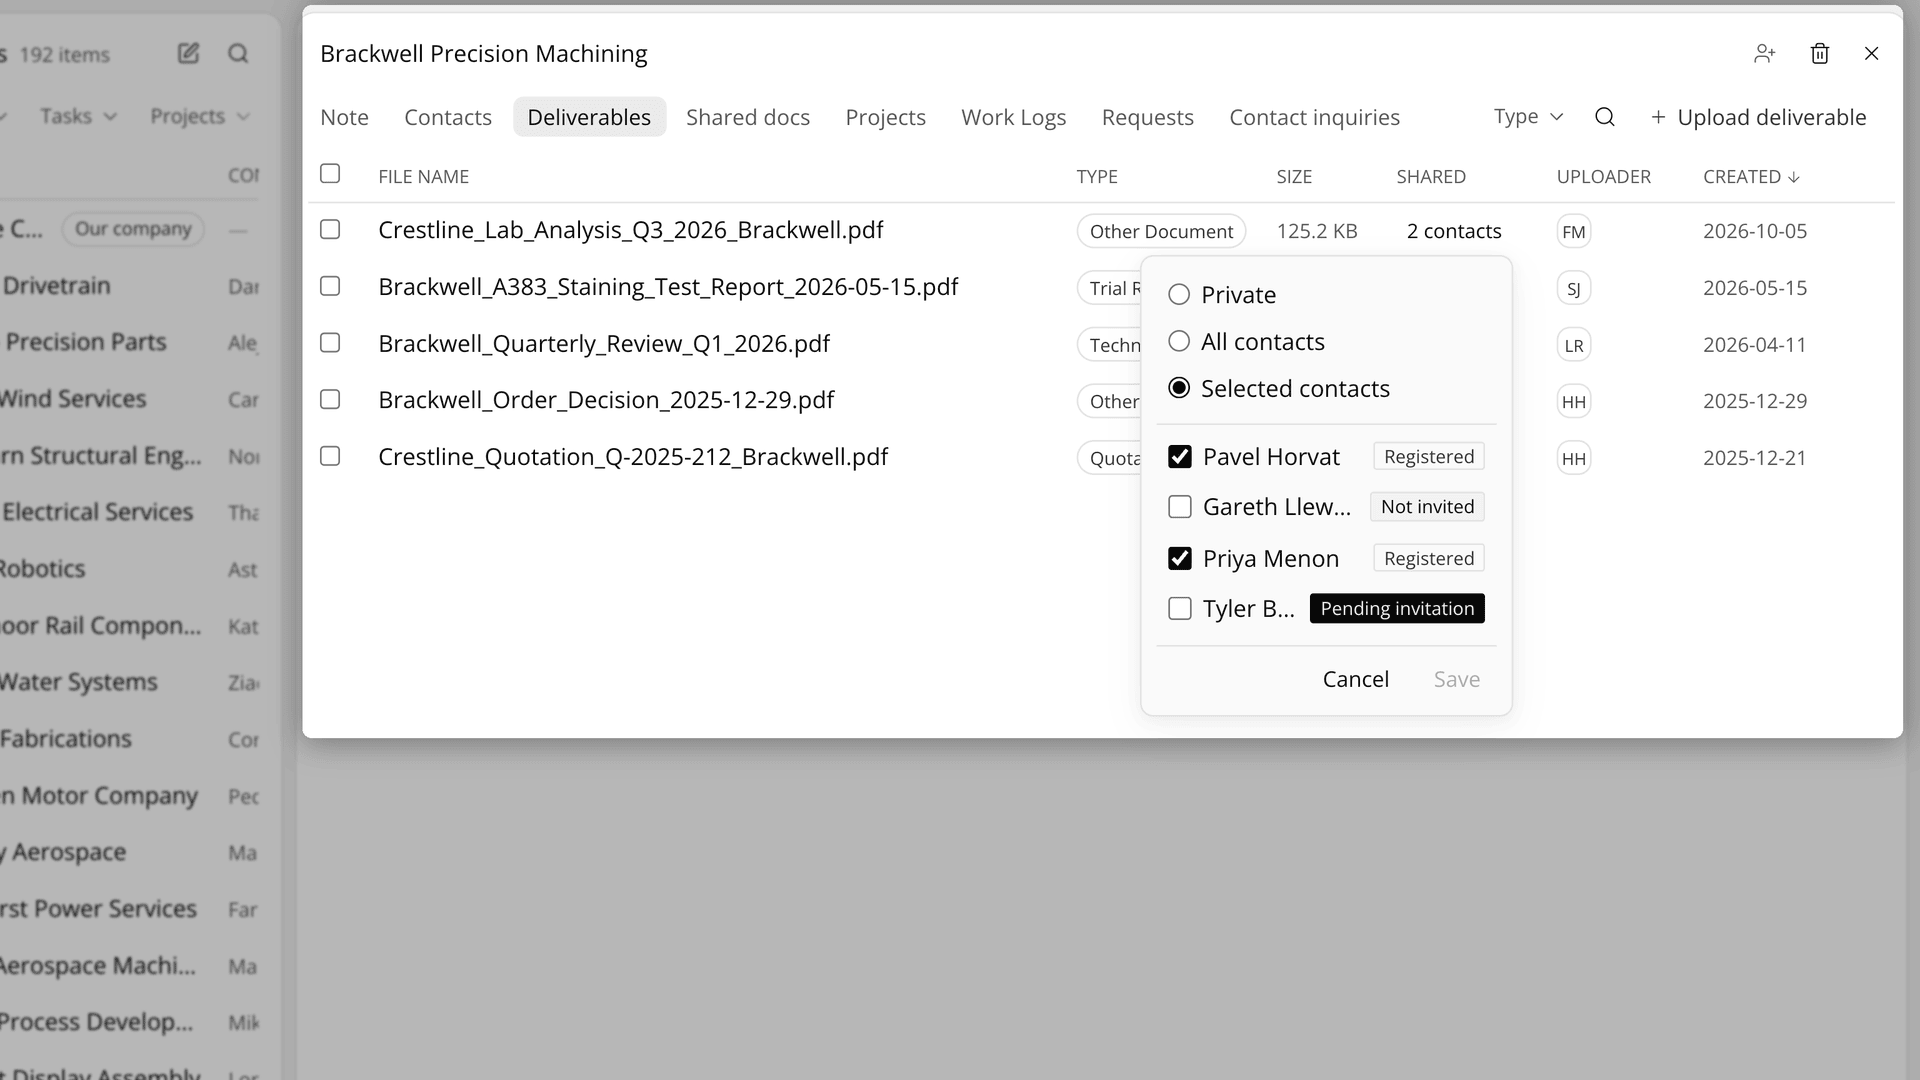The width and height of the screenshot is (1920, 1080).
Task: Uncheck Priya Menon checkbox
Action: (1180, 558)
